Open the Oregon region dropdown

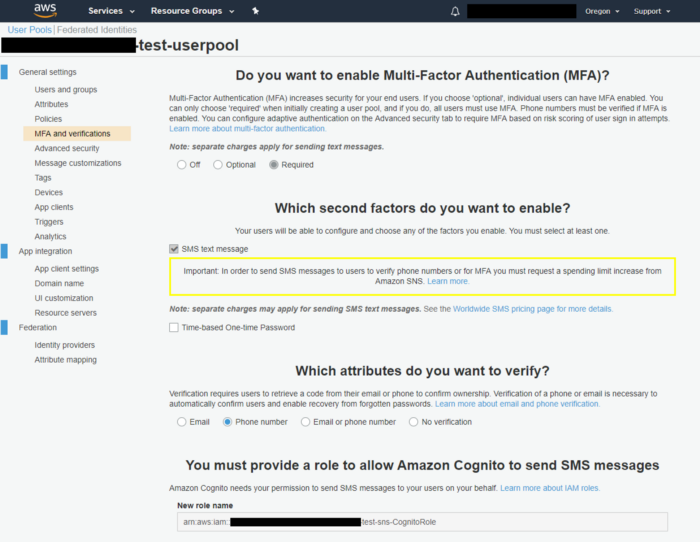click(x=602, y=11)
